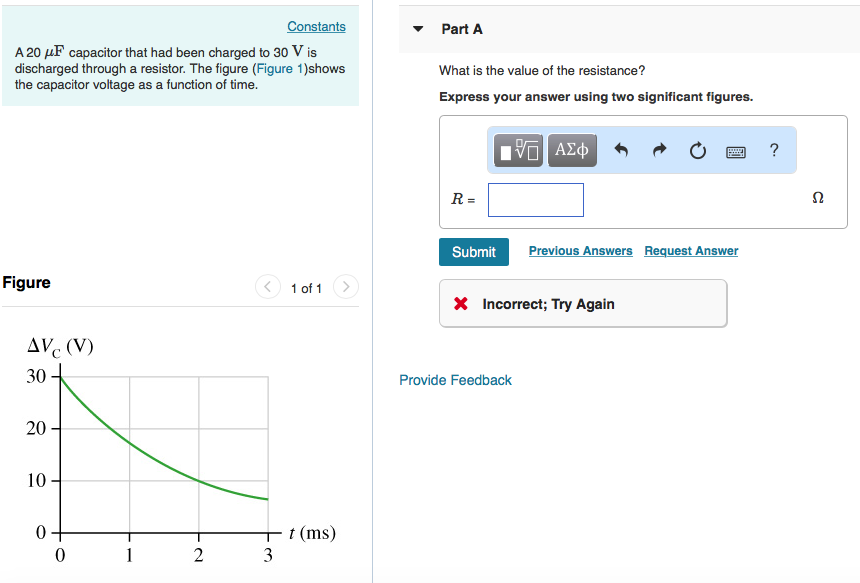Open Provide Feedback link
860x583 pixels.
point(455,380)
